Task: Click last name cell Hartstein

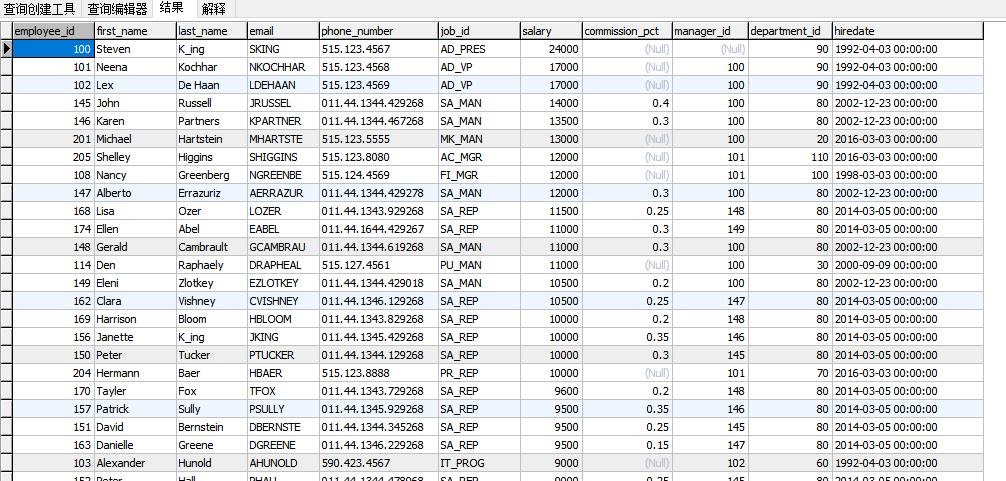Action: (x=212, y=139)
